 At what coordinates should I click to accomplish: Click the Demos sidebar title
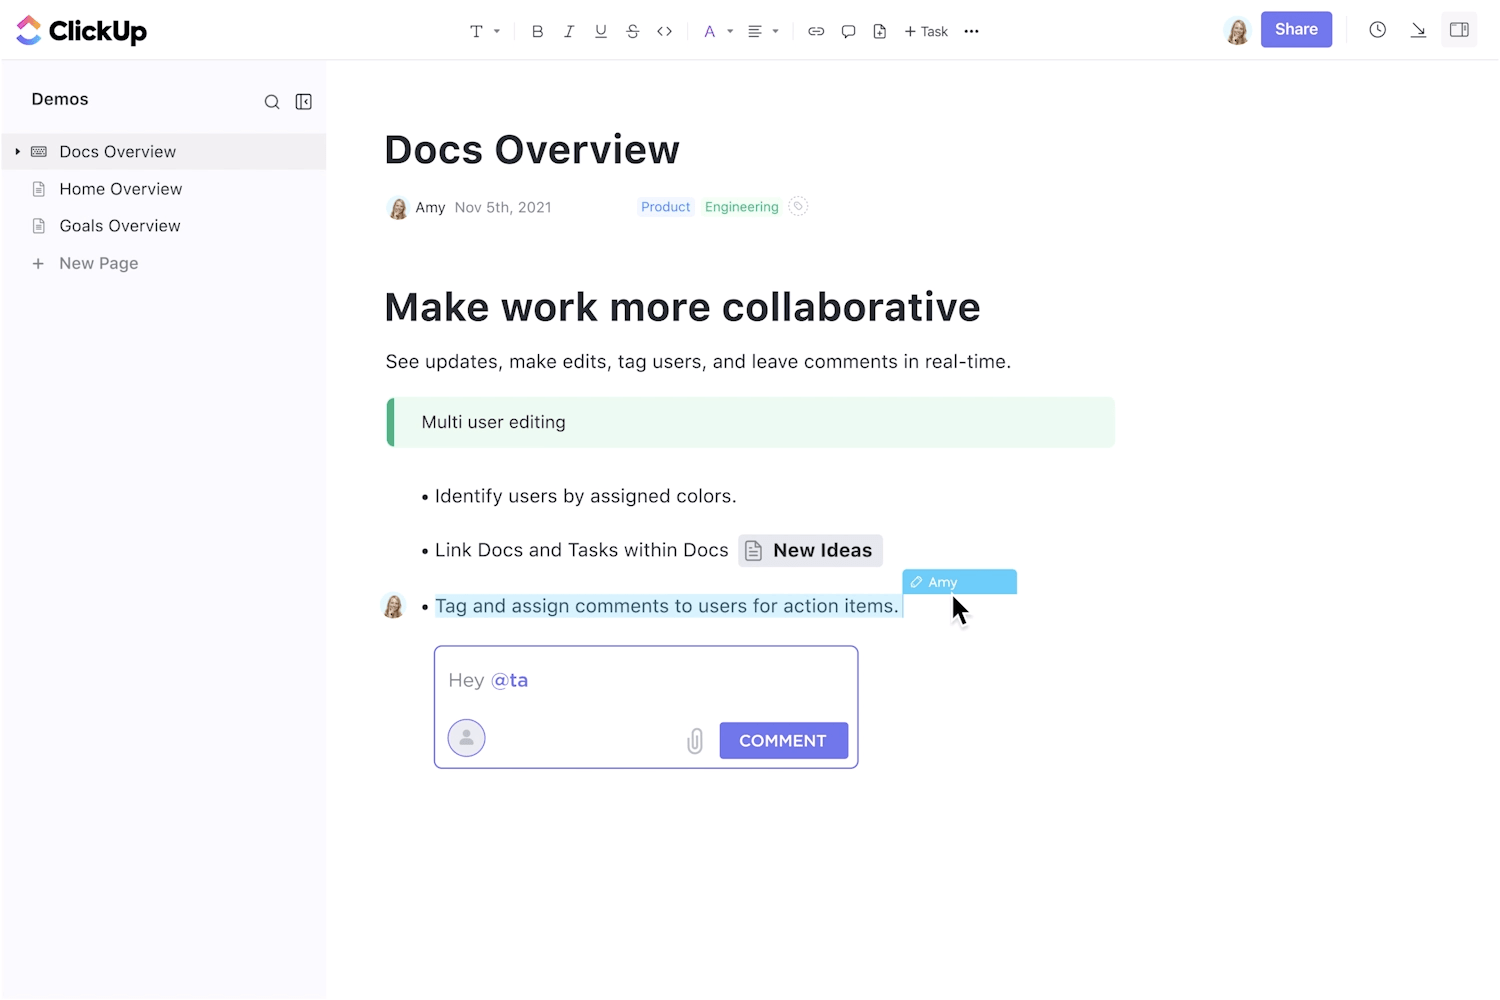tap(60, 99)
